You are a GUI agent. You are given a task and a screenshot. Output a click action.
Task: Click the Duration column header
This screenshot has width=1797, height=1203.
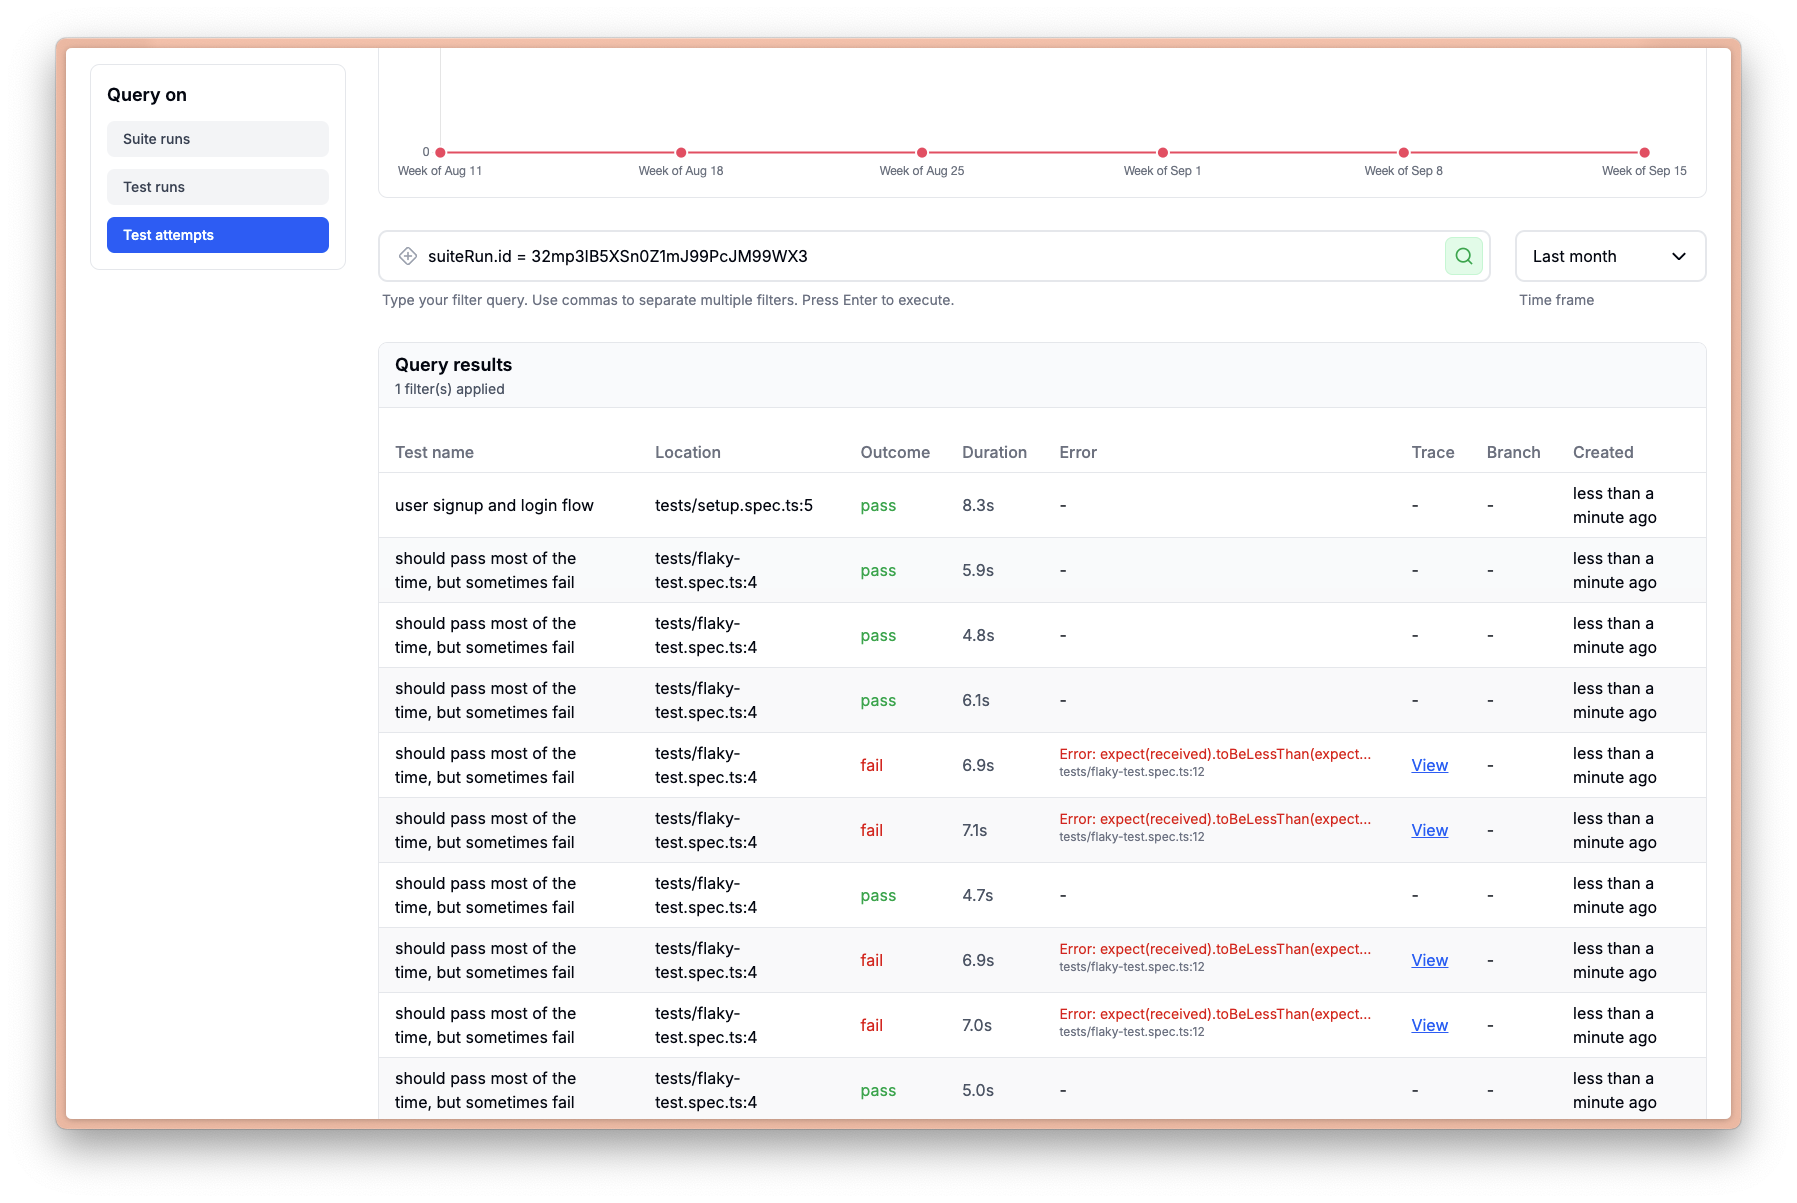[x=993, y=452]
